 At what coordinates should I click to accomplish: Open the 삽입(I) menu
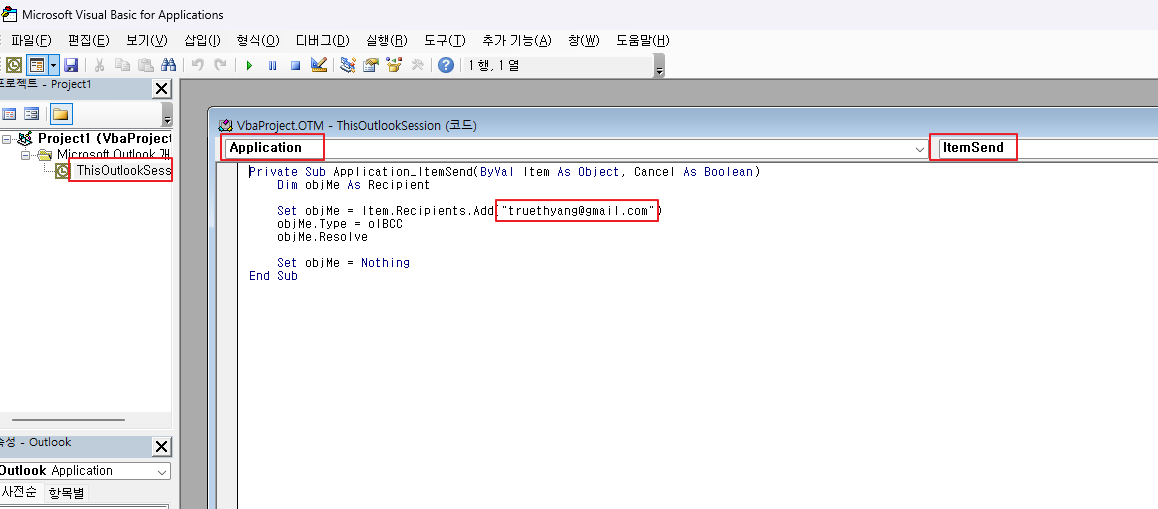[202, 40]
